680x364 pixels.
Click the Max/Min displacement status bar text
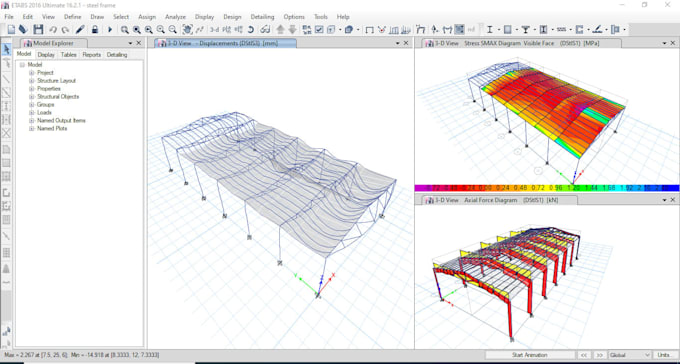[82, 355]
